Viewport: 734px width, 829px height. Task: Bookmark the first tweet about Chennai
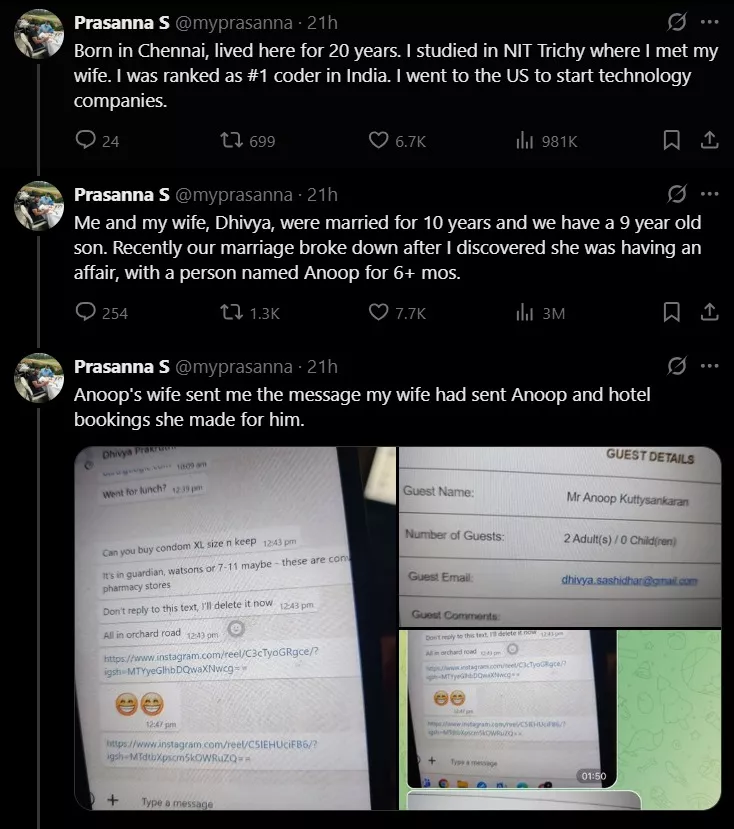coord(671,140)
